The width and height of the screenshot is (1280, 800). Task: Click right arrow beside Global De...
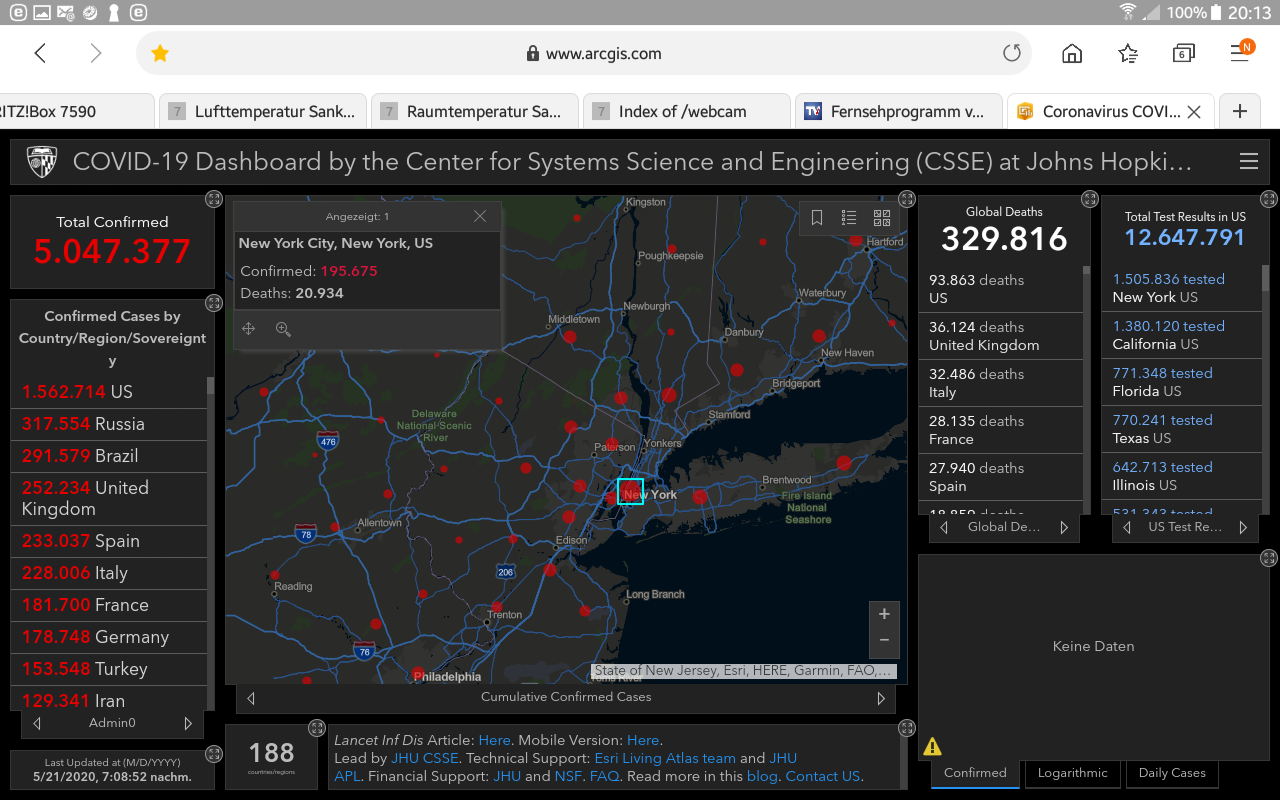click(1064, 527)
